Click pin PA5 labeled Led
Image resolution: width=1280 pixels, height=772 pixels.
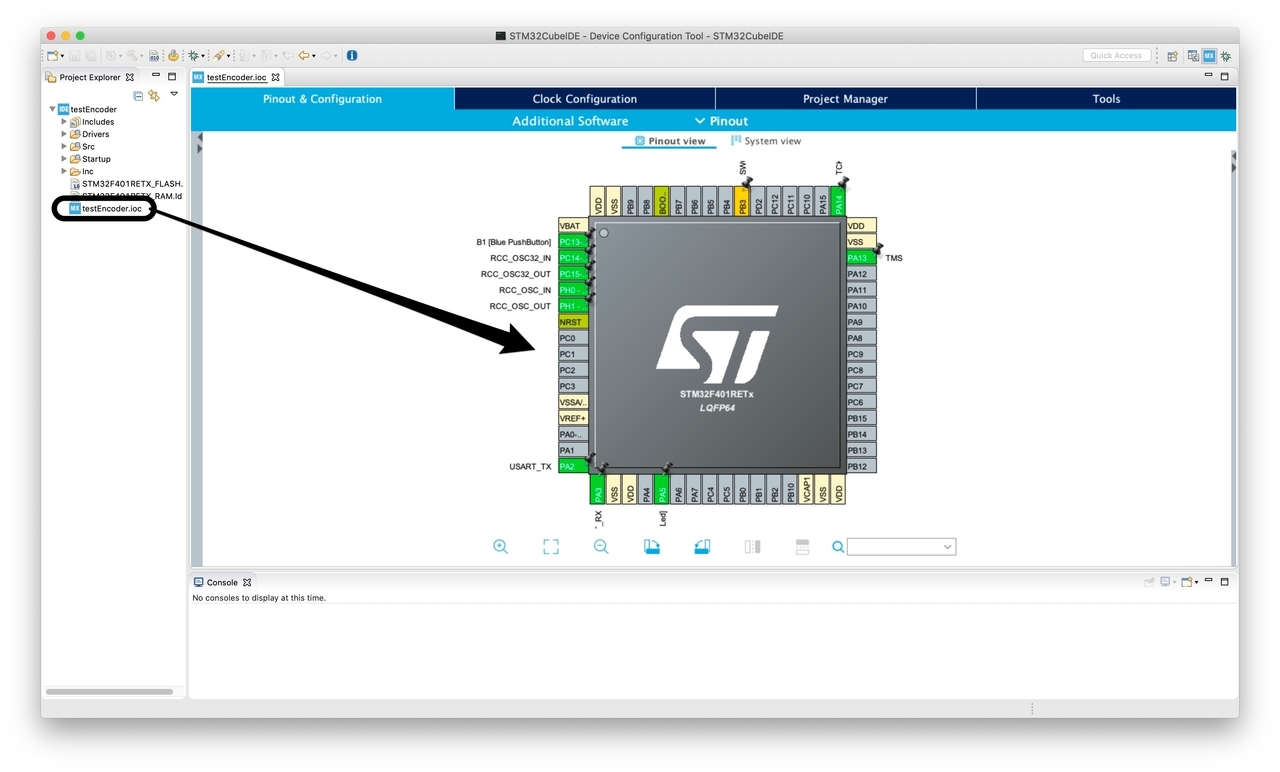click(662, 489)
